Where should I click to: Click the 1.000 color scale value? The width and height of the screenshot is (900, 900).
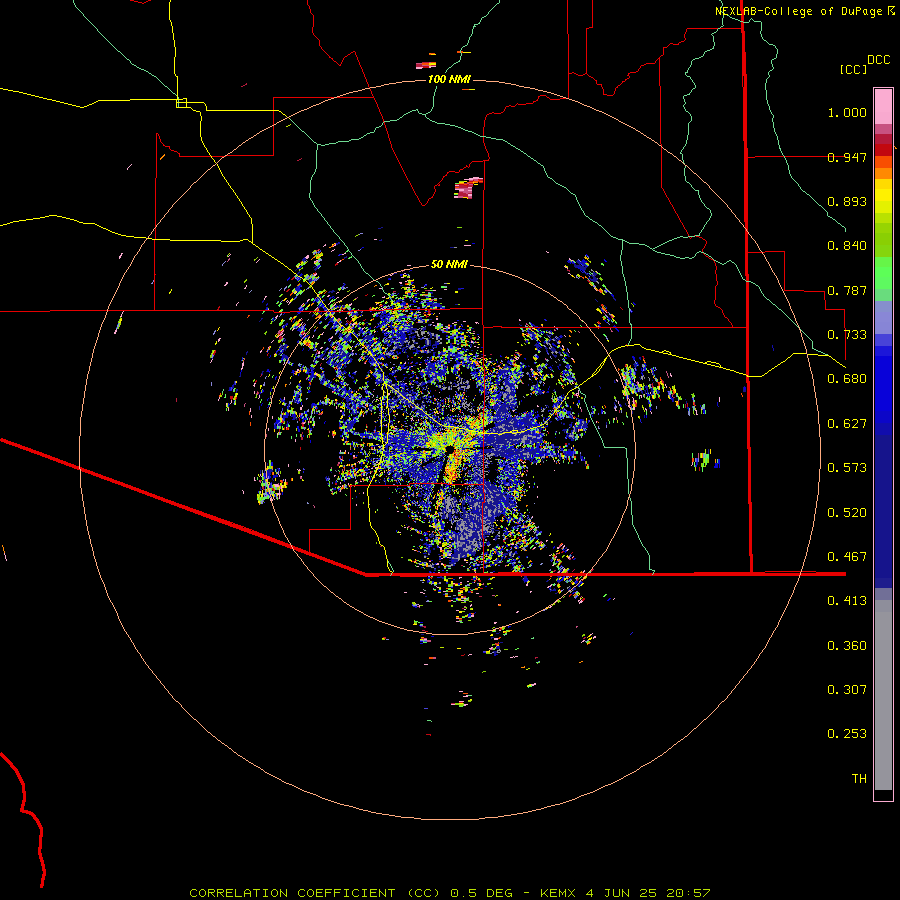847,112
